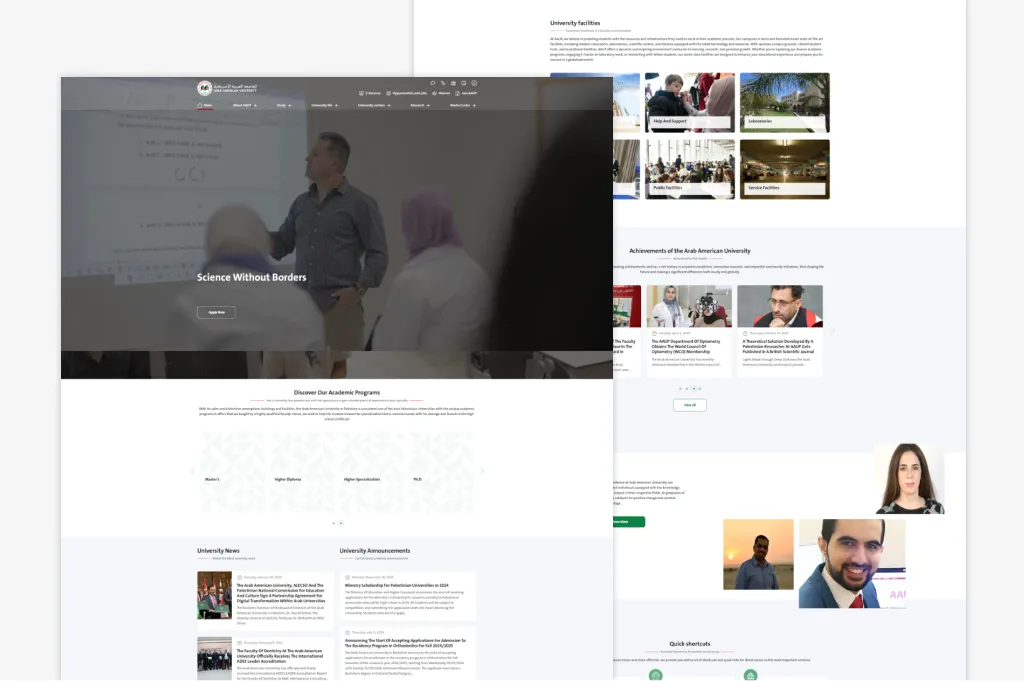The image size is (1024, 681).
Task: Click next arrow on academic programs carousel
Action: tap(482, 471)
